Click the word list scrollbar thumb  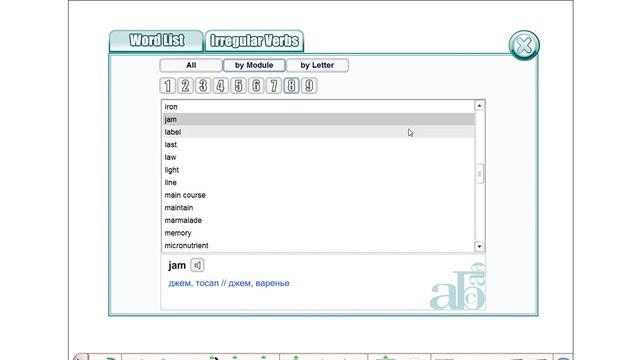click(479, 174)
